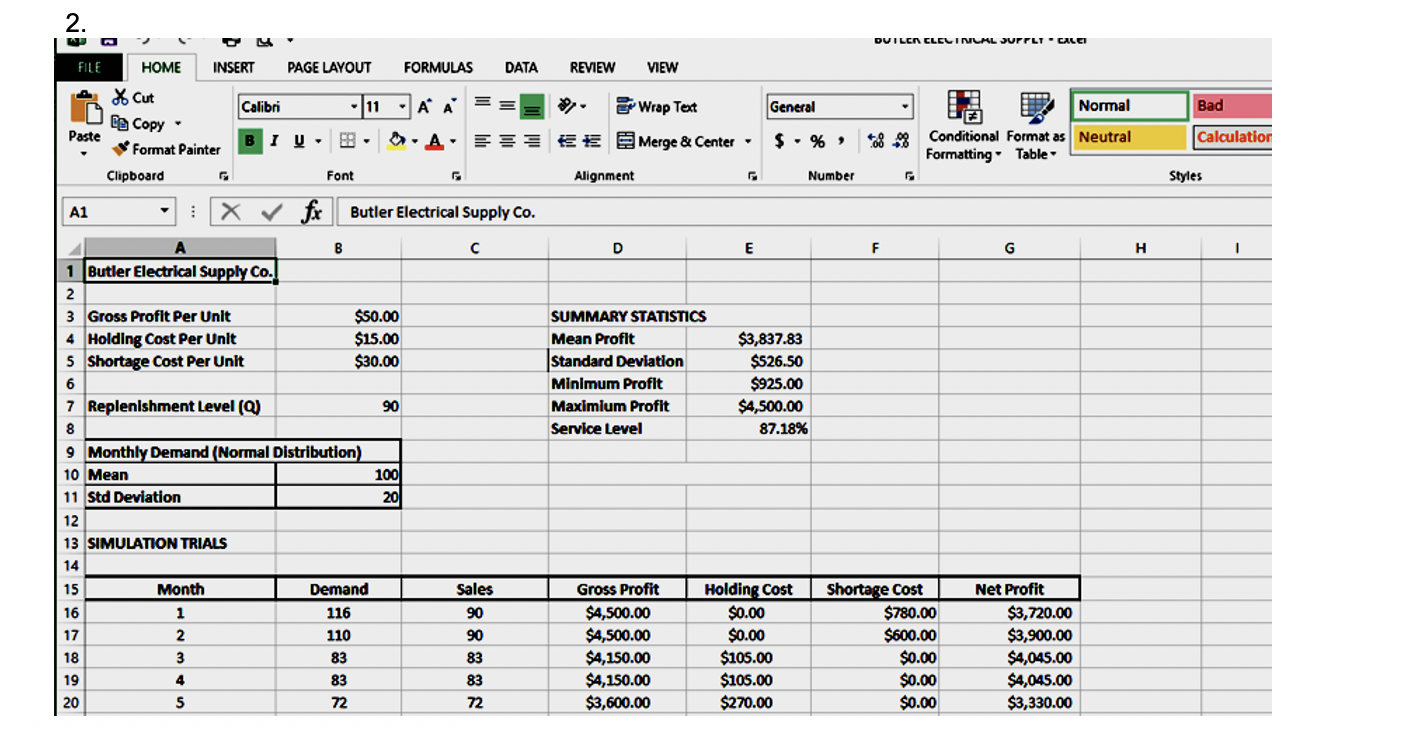Apply the Bad cell style
The image size is (1404, 734).
(1232, 106)
